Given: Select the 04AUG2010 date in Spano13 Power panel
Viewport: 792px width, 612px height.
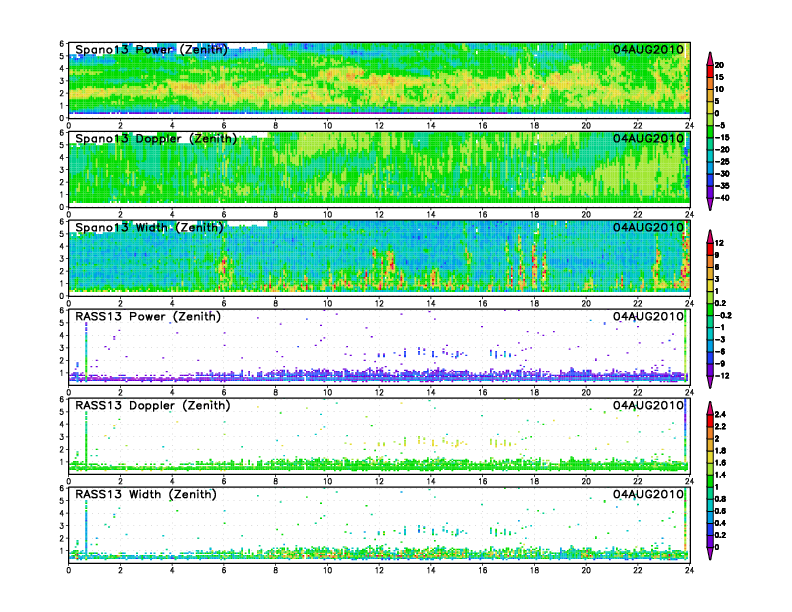Looking at the screenshot, I should coord(648,49).
